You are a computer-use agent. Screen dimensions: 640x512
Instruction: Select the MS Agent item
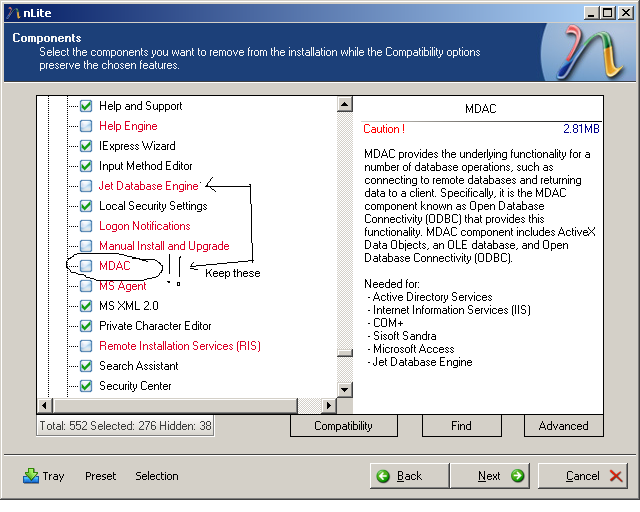coord(122,286)
